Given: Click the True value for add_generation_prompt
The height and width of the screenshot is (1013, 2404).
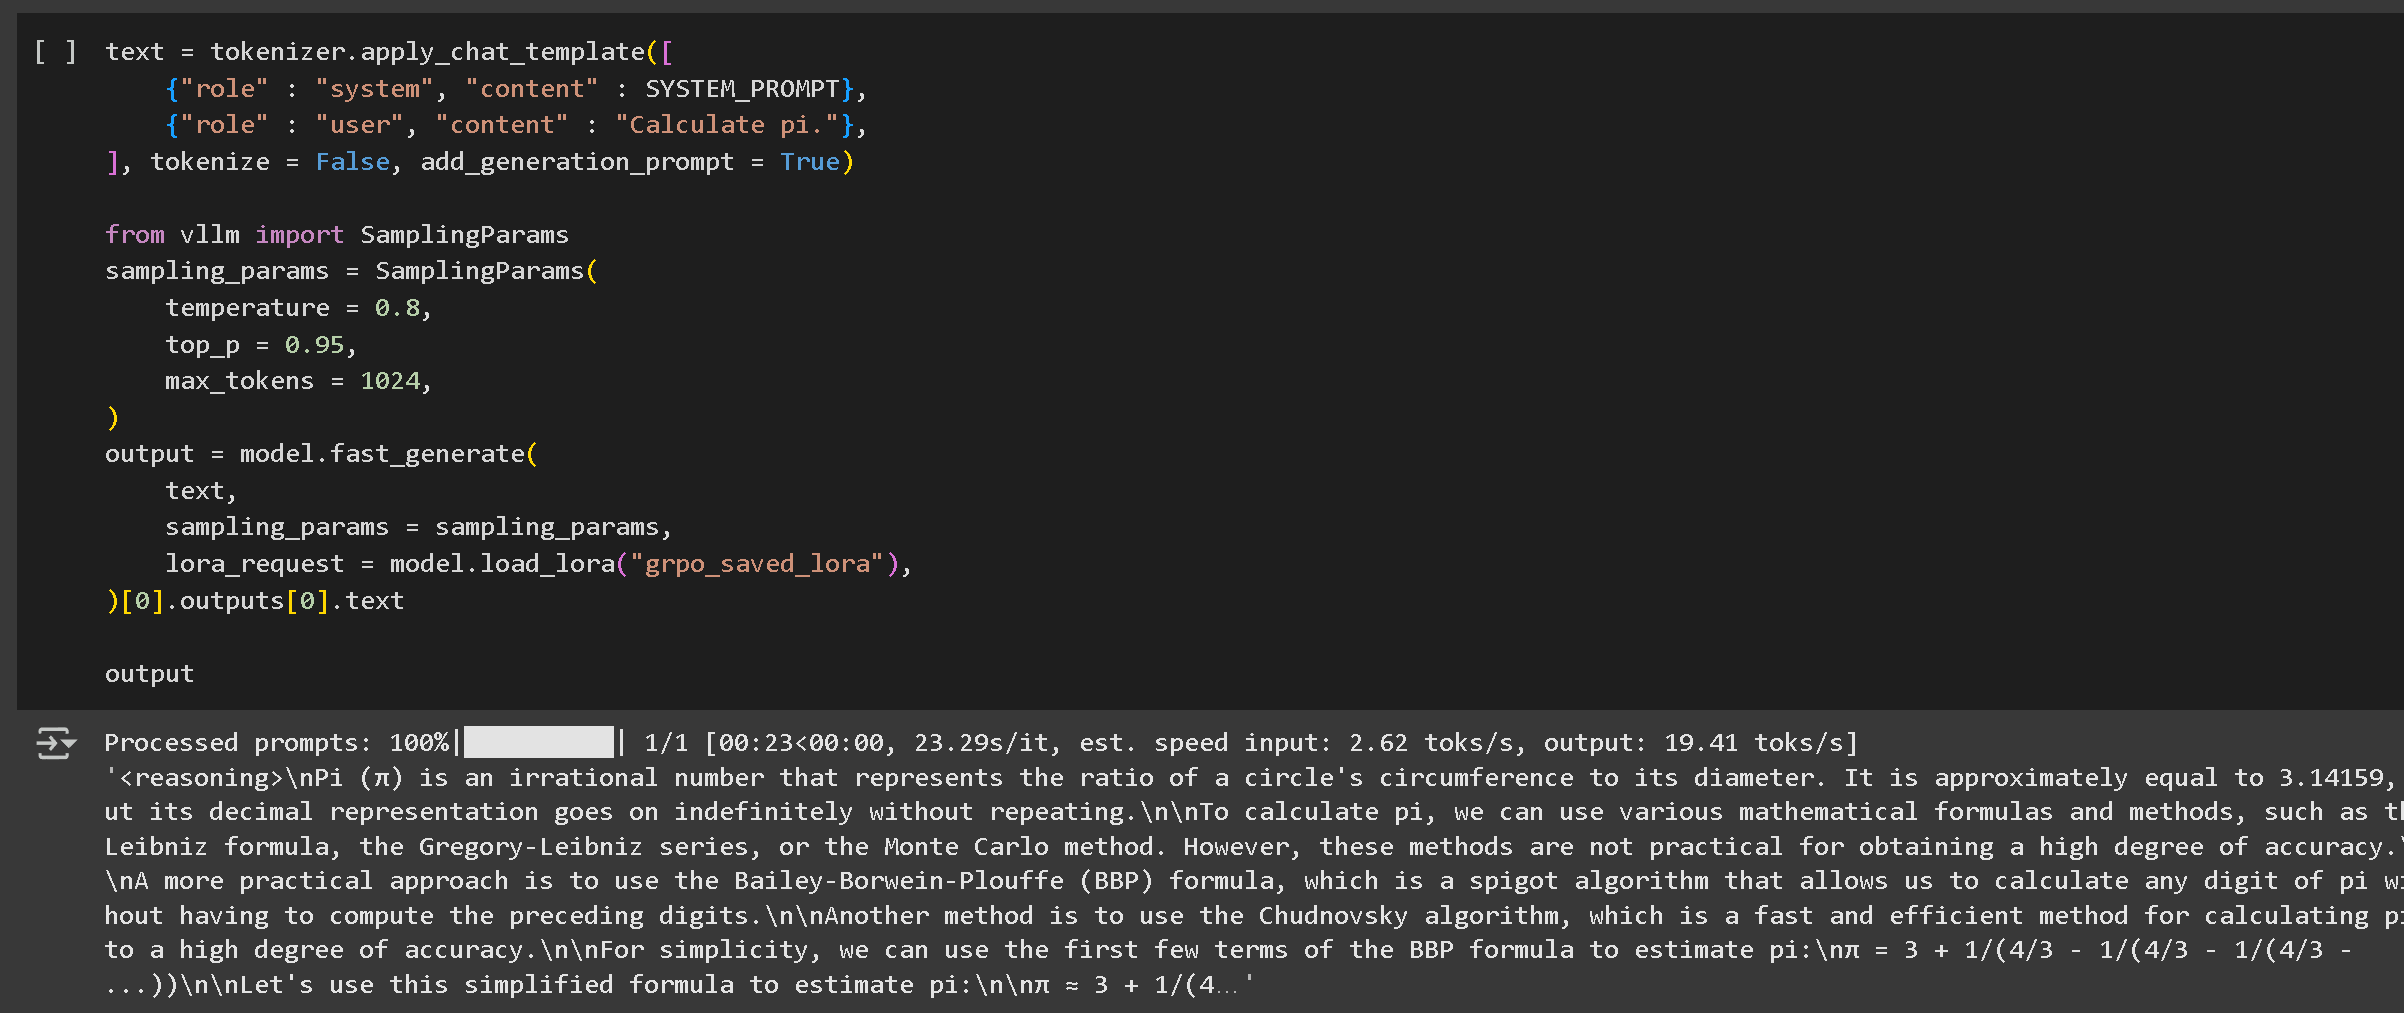Looking at the screenshot, I should (809, 162).
